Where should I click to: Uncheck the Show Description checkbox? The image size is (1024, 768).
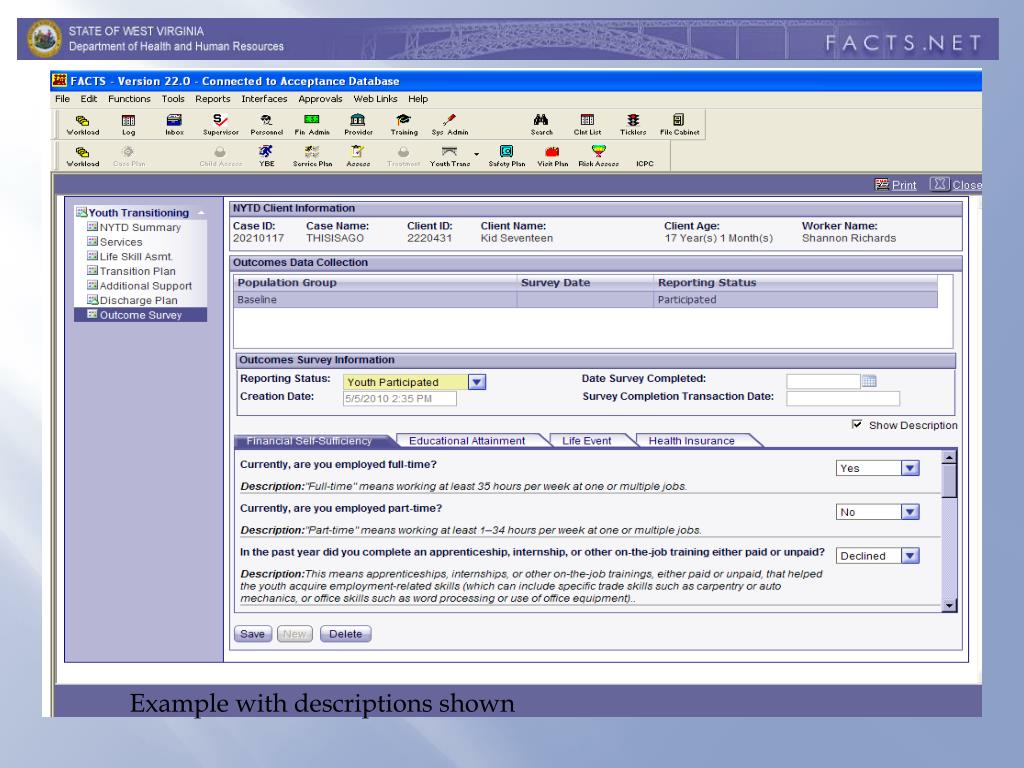click(857, 424)
